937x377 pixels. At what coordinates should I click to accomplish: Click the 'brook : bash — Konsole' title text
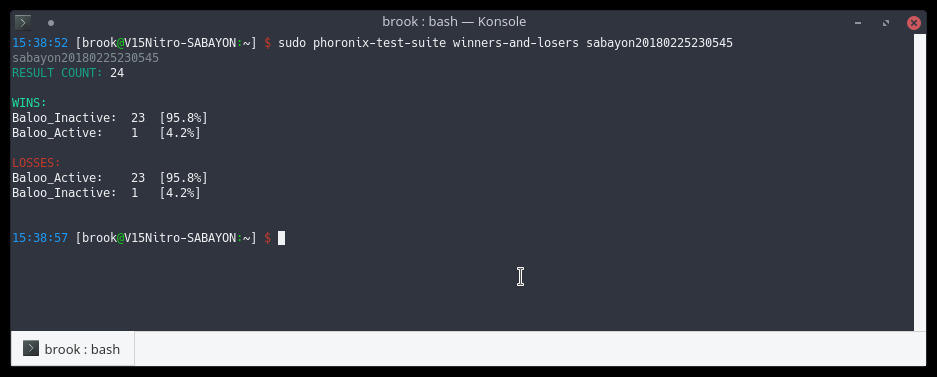(x=454, y=22)
